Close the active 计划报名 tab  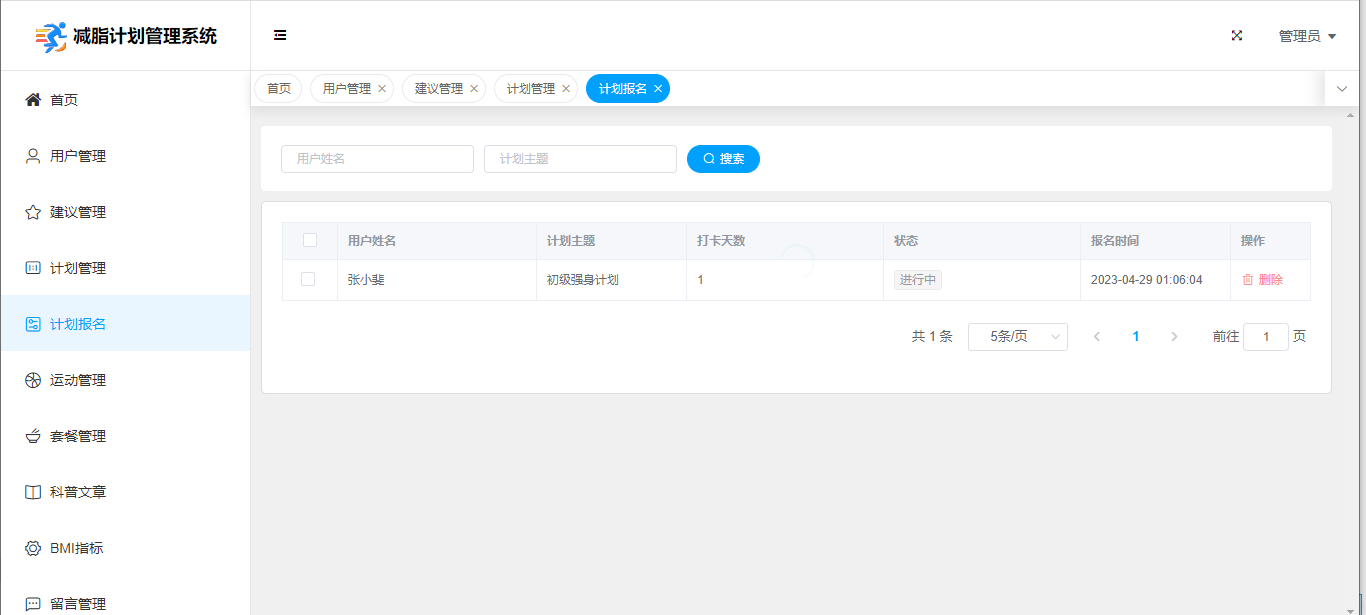click(658, 89)
